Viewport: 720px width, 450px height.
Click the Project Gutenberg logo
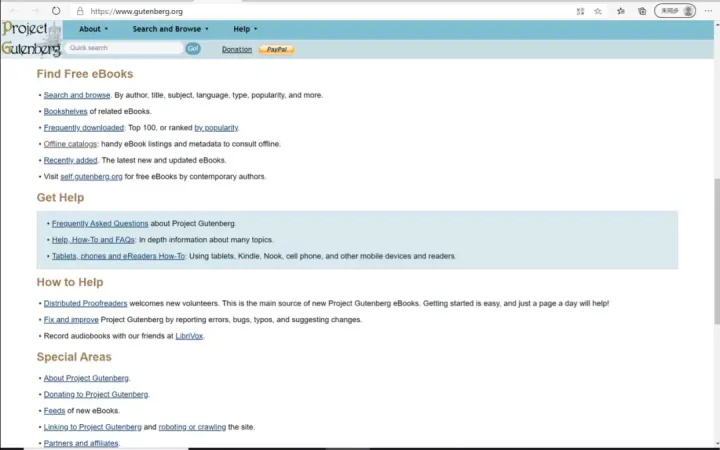tap(31, 39)
